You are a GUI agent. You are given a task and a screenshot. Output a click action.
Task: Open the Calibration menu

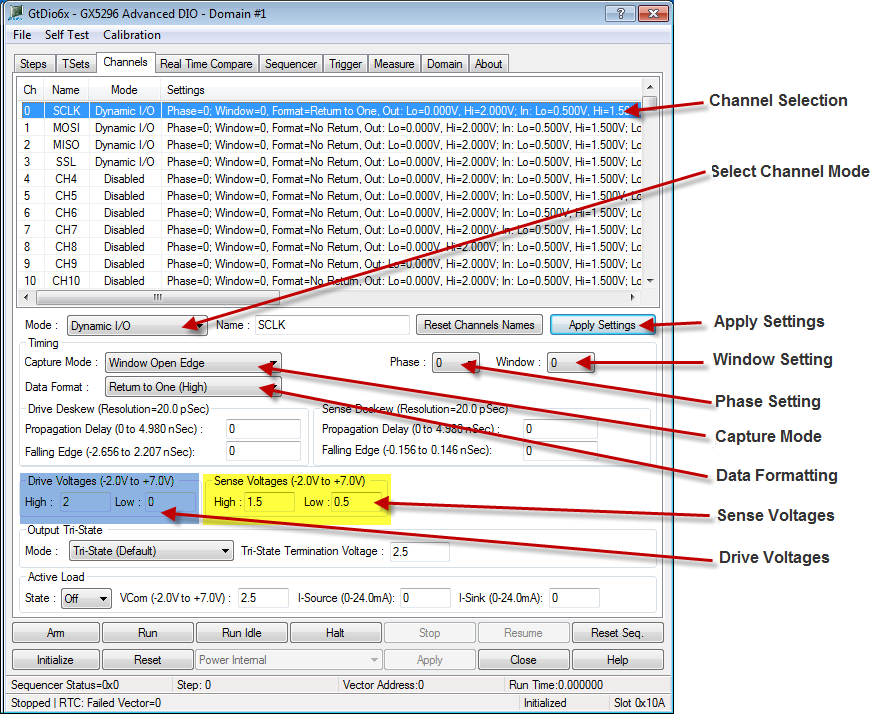pyautogui.click(x=132, y=35)
